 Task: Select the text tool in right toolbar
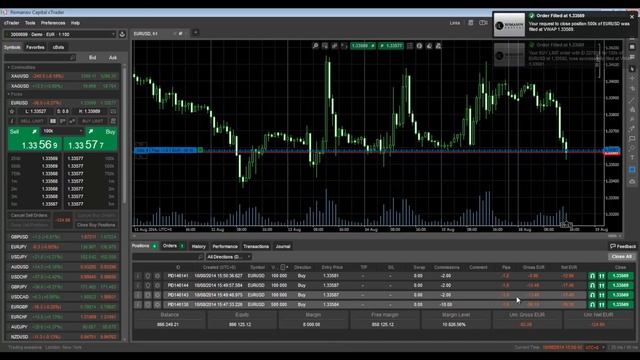tap(632, 158)
